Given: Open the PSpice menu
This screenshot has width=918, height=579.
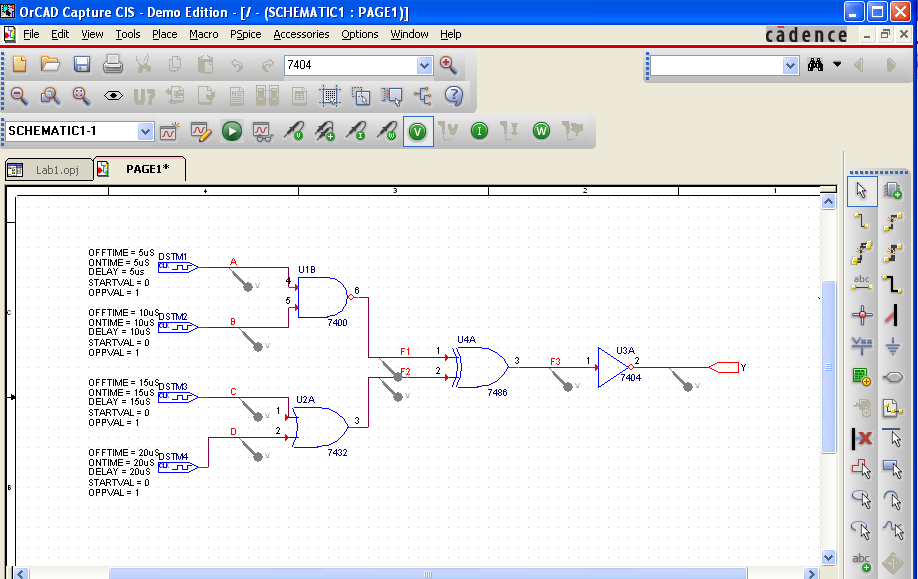Looking at the screenshot, I should tap(245, 35).
